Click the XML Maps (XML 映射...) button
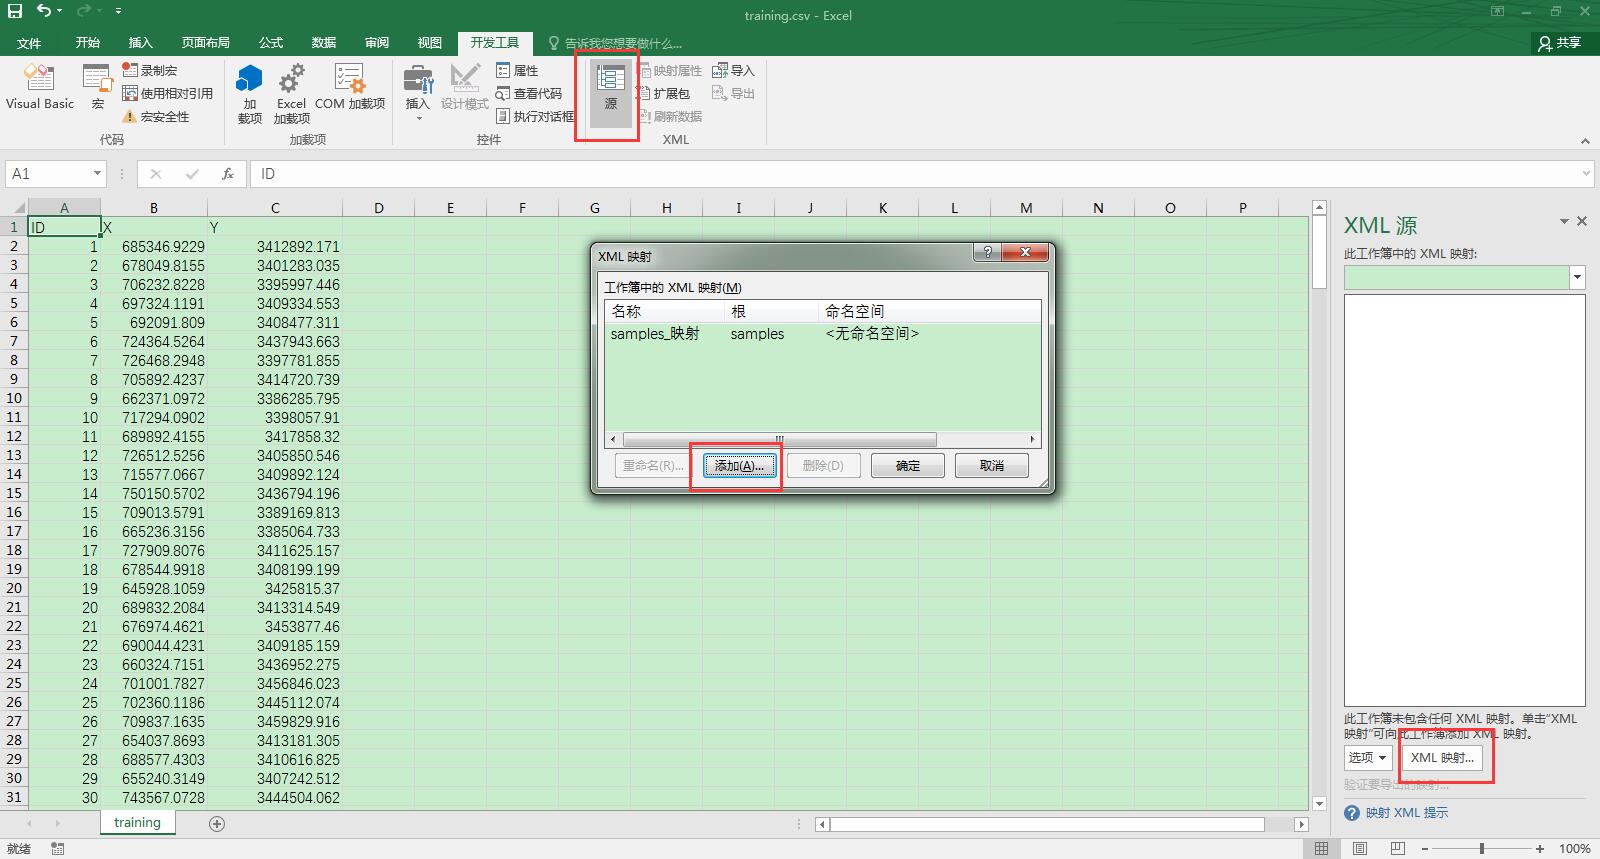1600x859 pixels. tap(1442, 758)
